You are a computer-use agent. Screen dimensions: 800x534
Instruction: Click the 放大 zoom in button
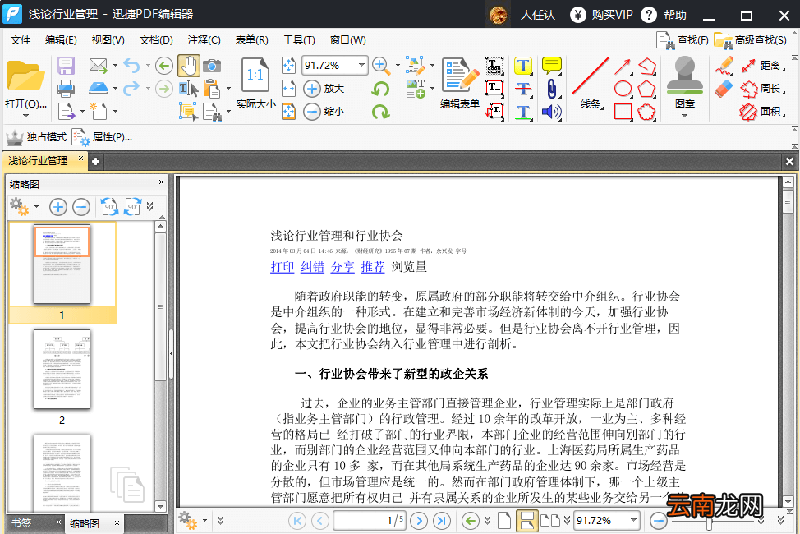(x=324, y=89)
